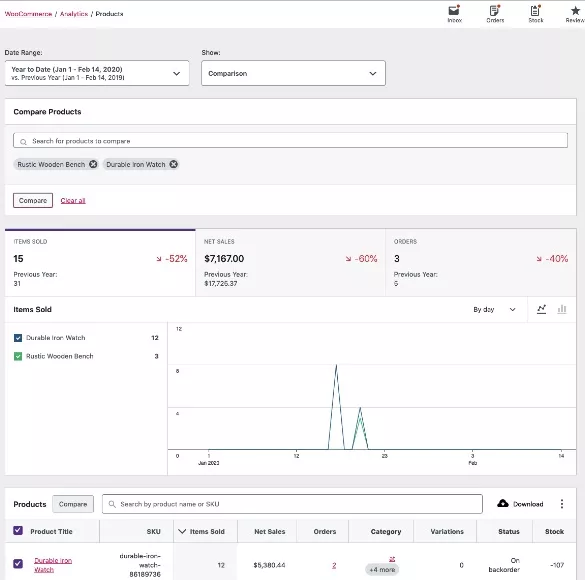Open the Date Range dropdown
585x580 pixels.
97,73
